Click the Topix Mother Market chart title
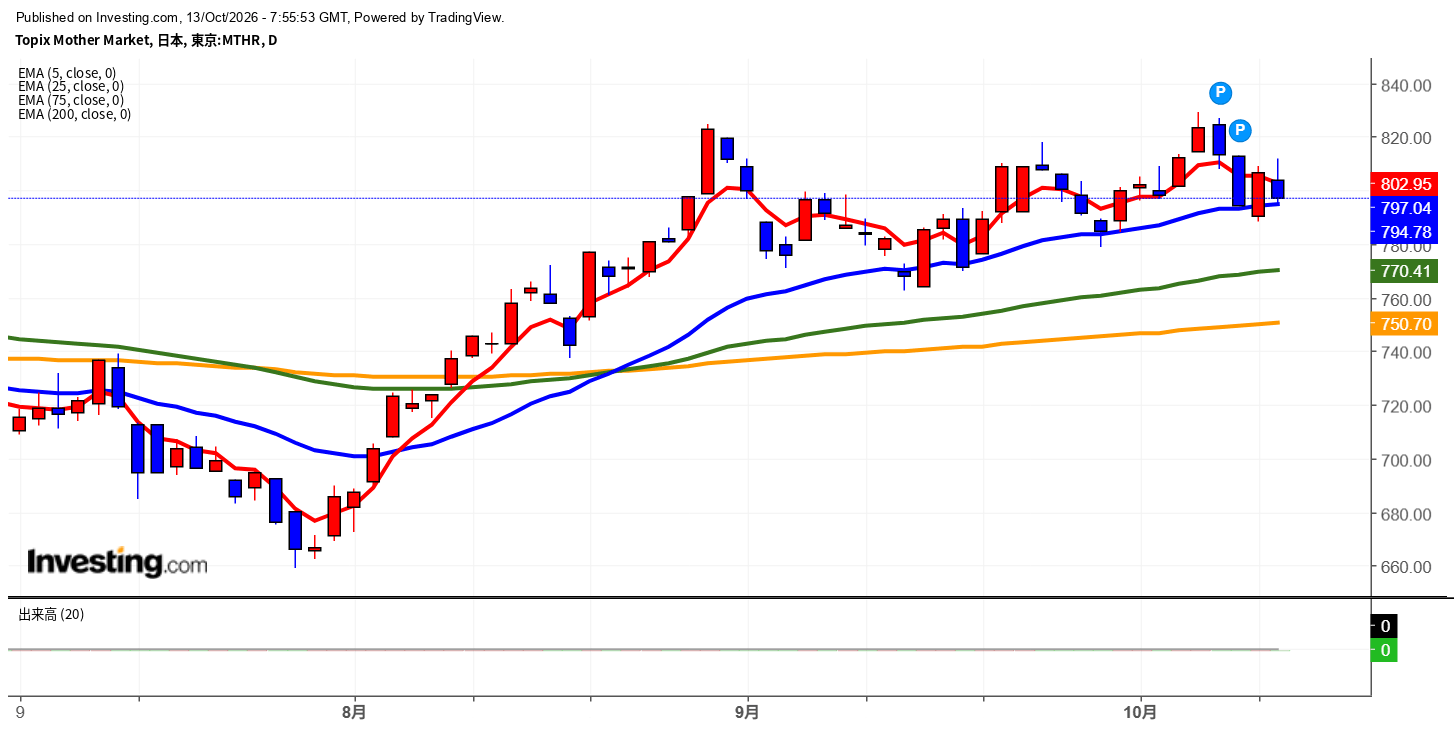1454x729 pixels. 146,40
